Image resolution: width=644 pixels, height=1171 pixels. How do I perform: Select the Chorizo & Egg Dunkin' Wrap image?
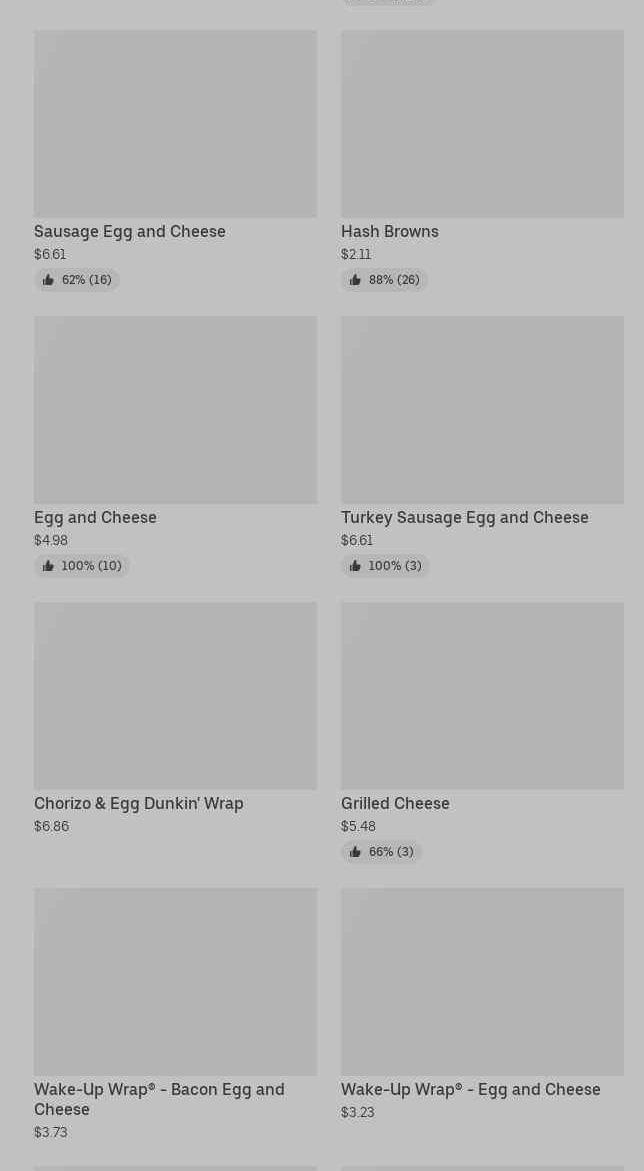(175, 695)
